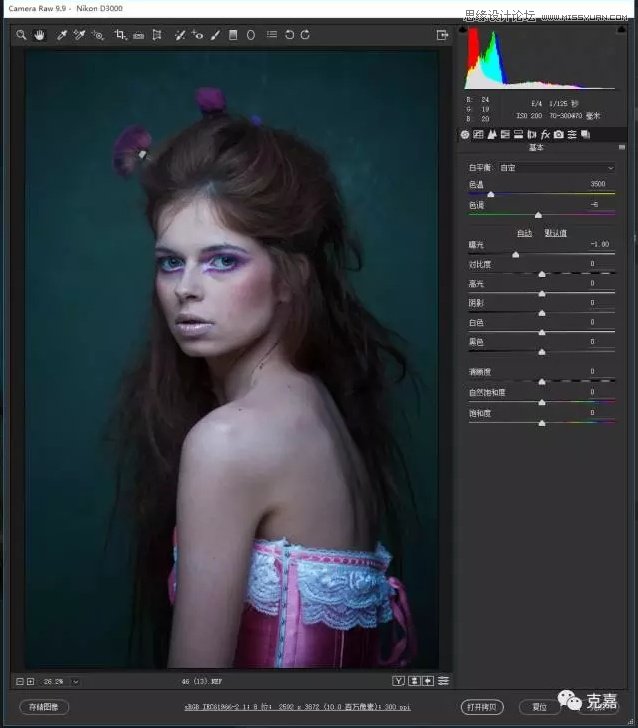638x728 pixels.
Task: Click the 色温 temperature slider handle
Action: [x=490, y=194]
